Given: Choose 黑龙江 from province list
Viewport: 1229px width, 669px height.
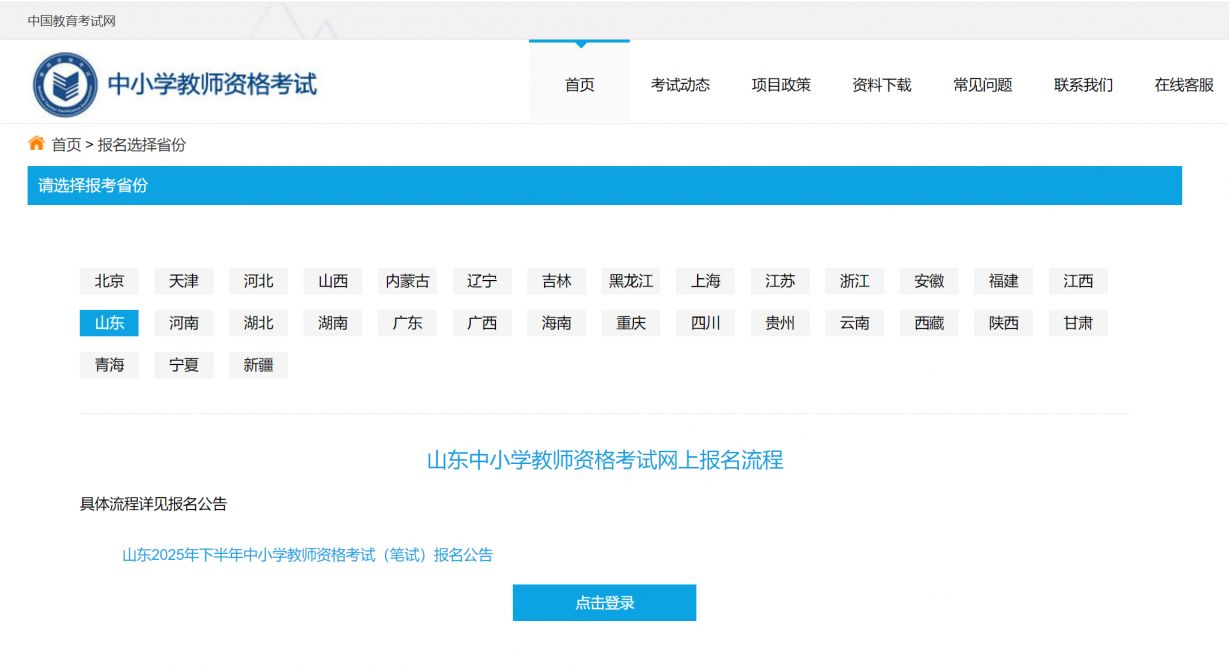Looking at the screenshot, I should [631, 281].
